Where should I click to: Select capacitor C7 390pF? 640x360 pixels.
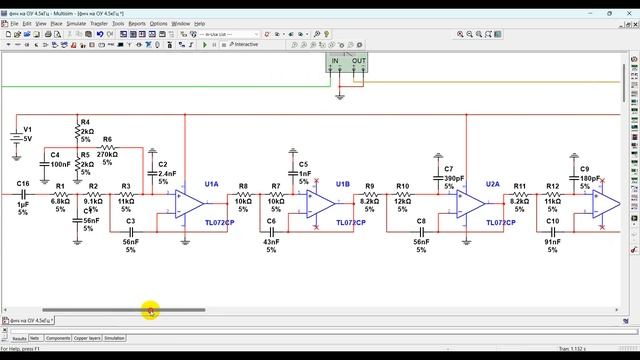438,178
